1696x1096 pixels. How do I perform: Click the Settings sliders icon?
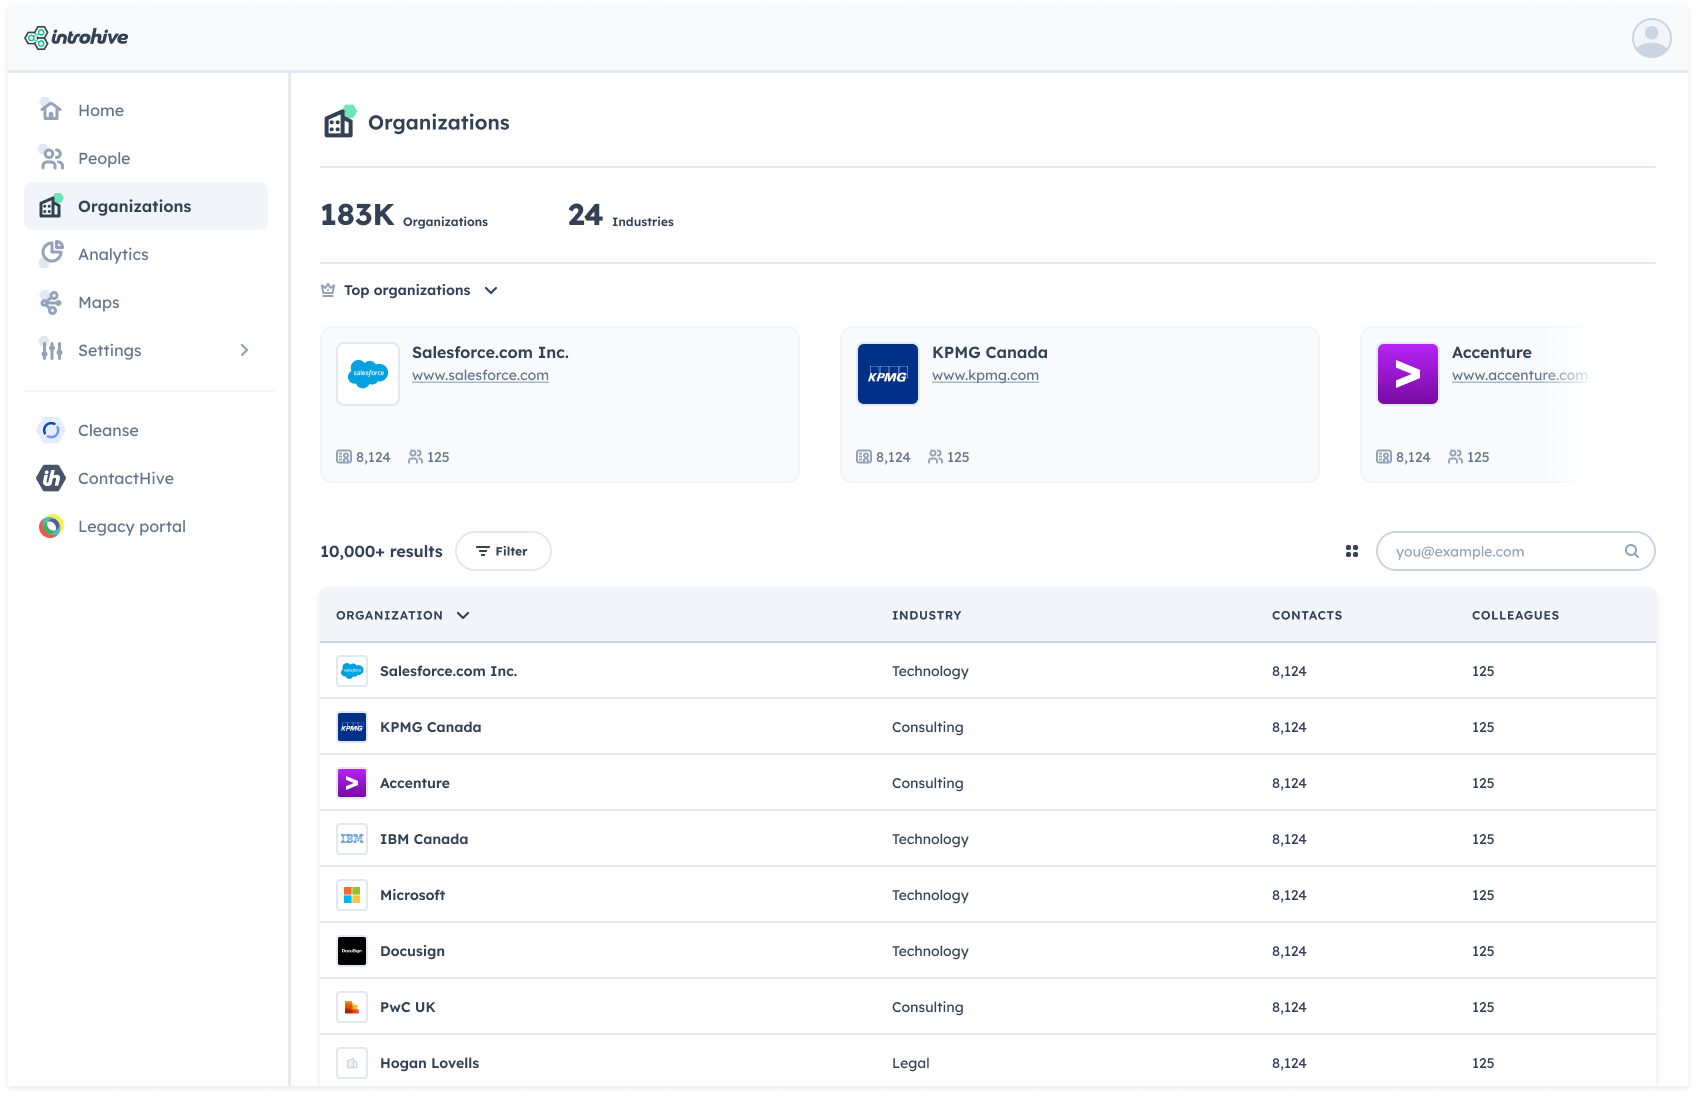(x=51, y=350)
